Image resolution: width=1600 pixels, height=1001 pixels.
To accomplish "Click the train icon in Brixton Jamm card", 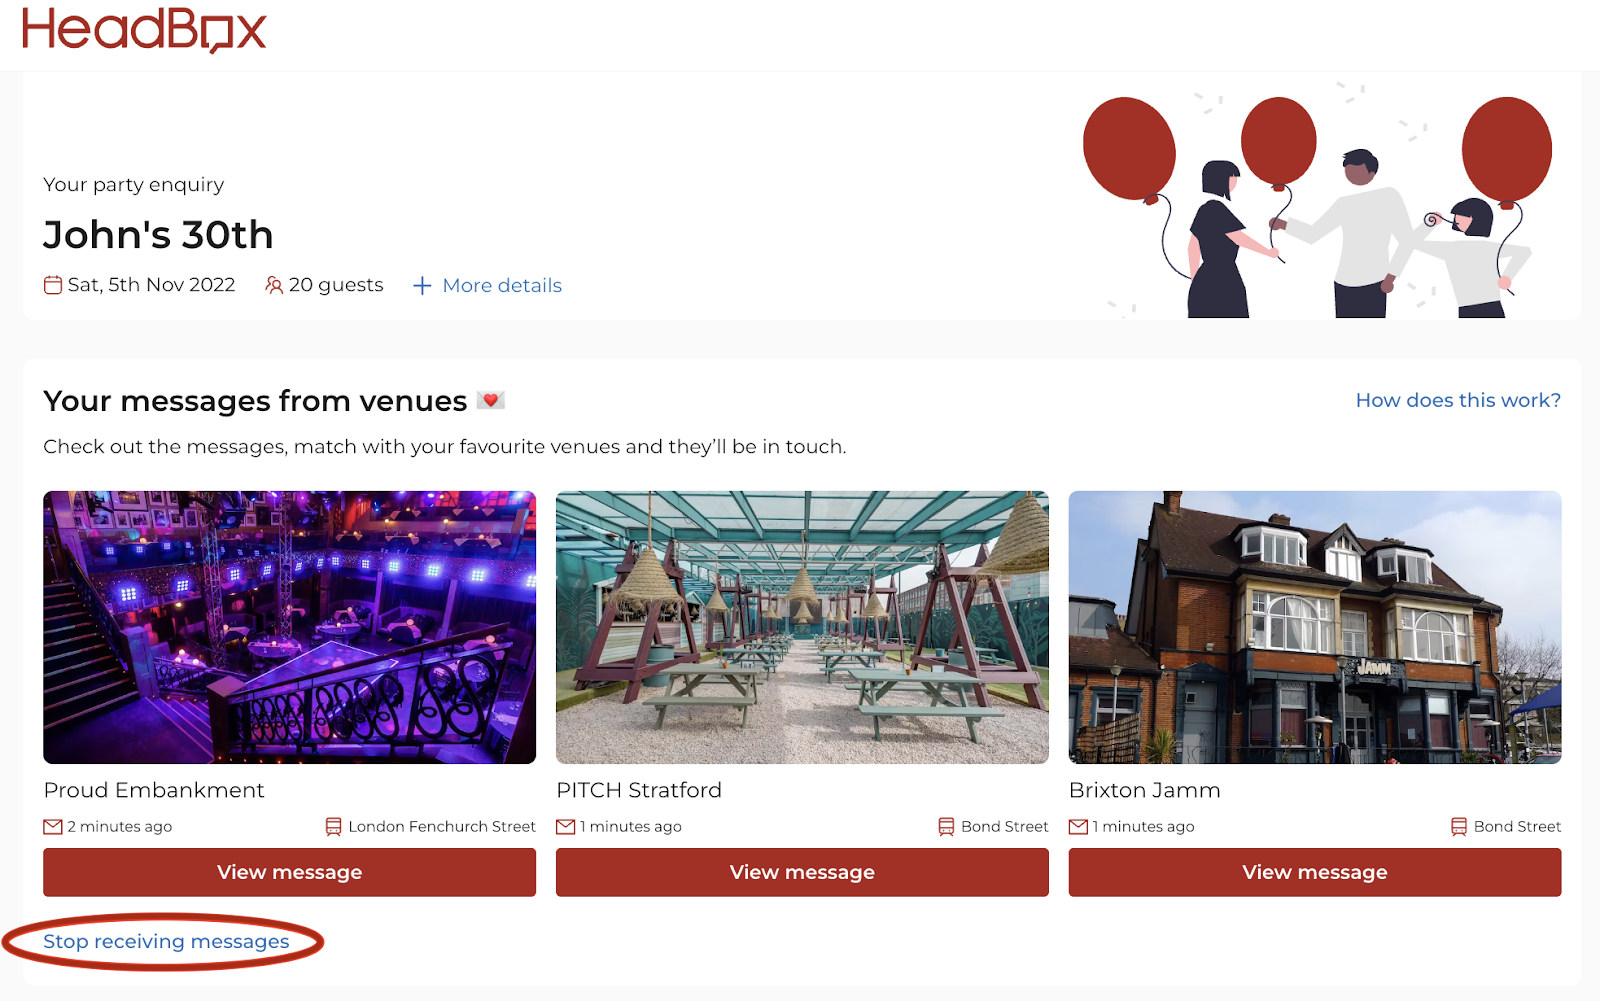I will [1459, 827].
